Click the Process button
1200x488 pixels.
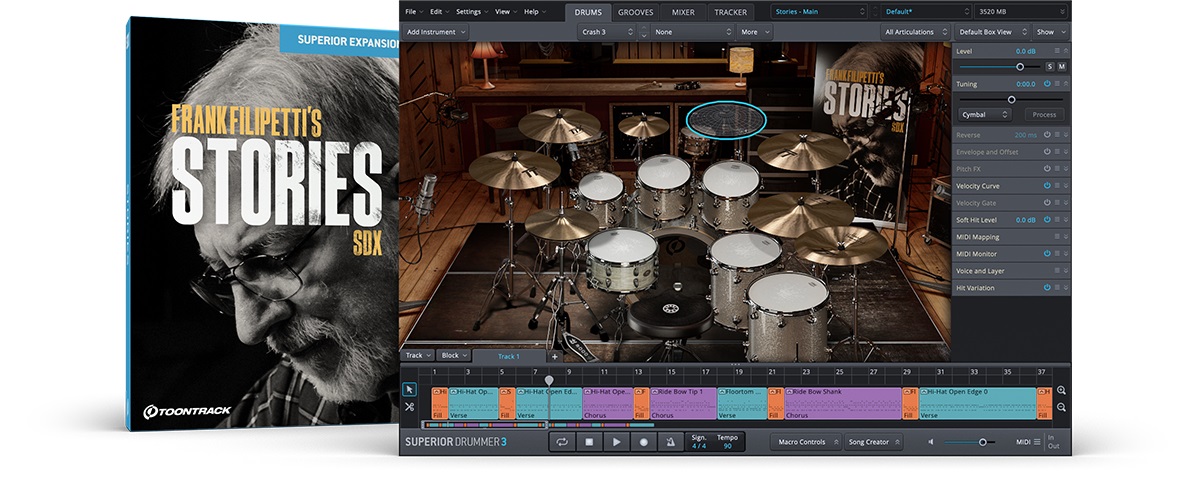click(1044, 115)
